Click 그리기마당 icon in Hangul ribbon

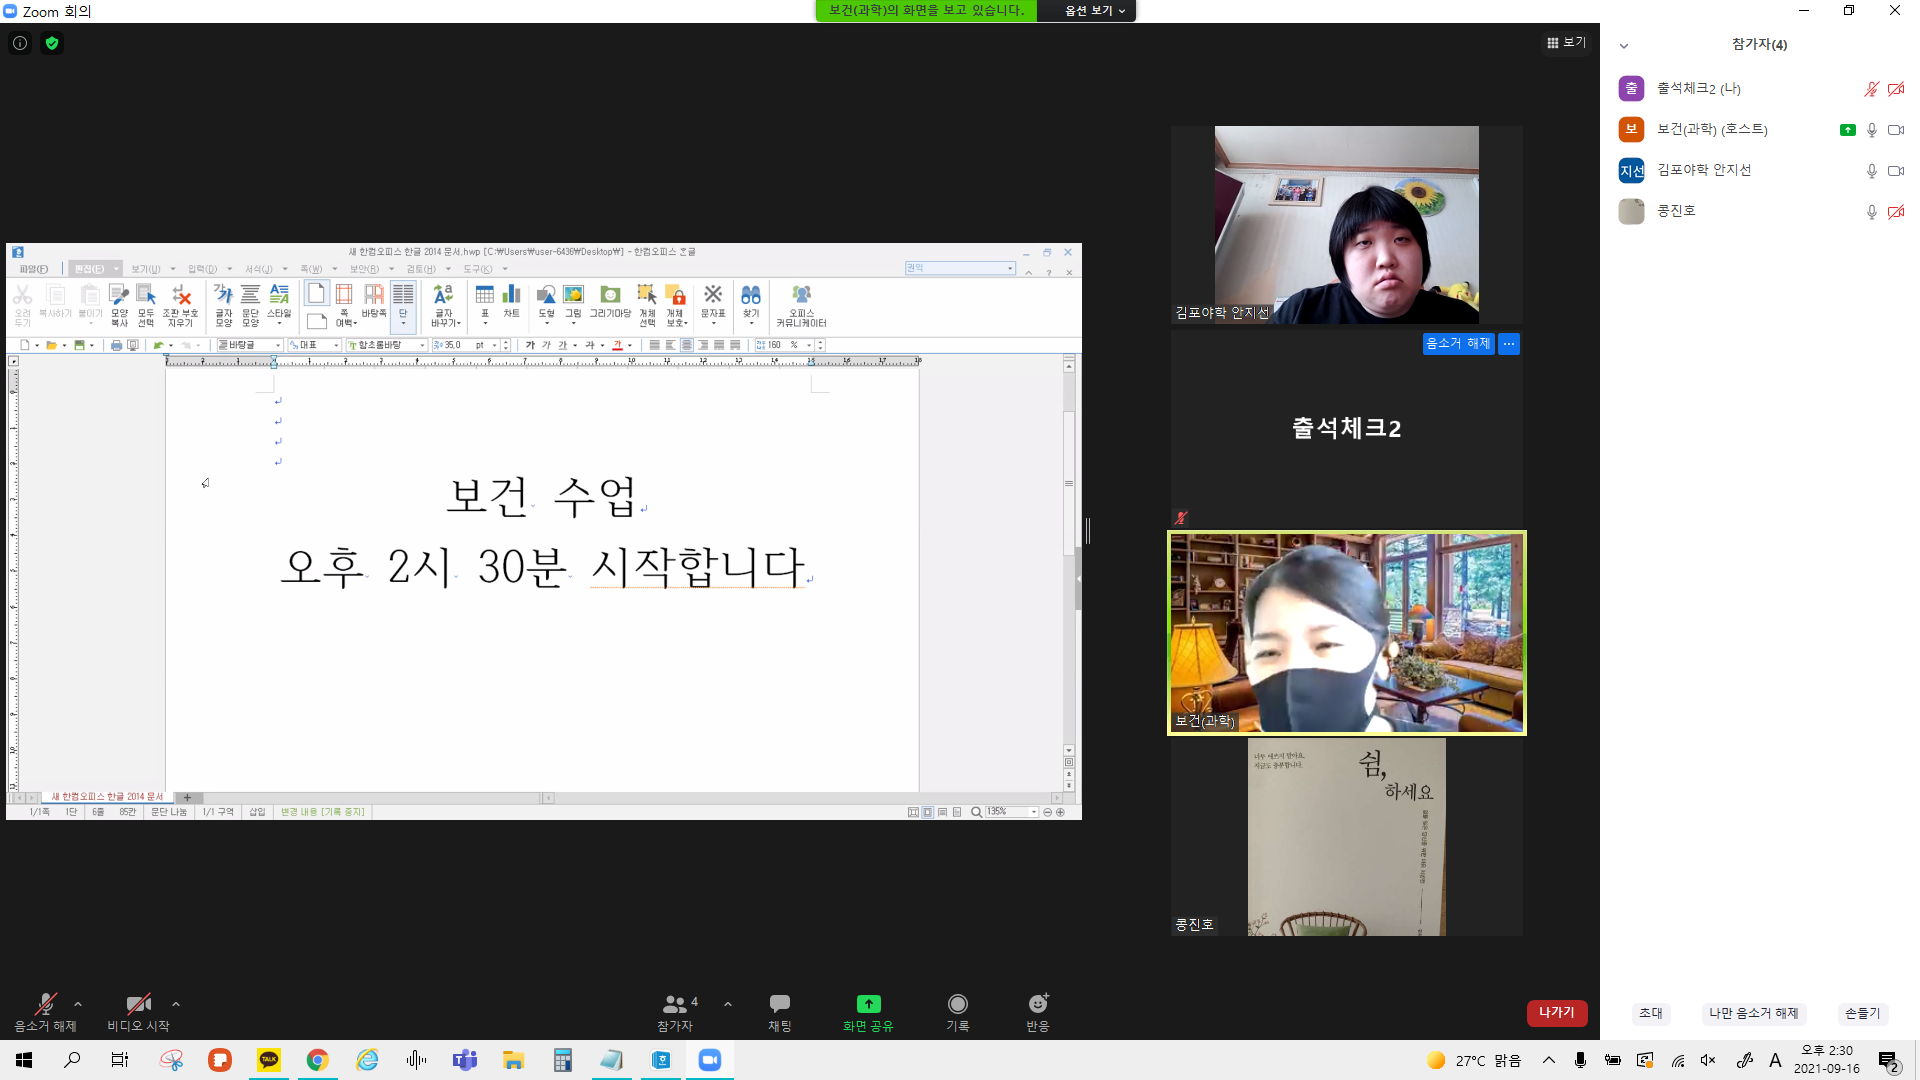(610, 302)
